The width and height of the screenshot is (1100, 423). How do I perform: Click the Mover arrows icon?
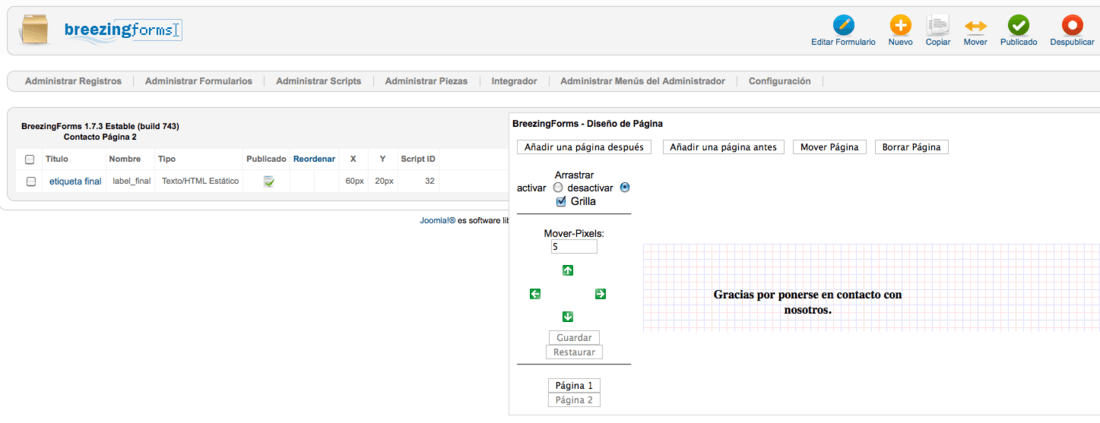tap(975, 26)
